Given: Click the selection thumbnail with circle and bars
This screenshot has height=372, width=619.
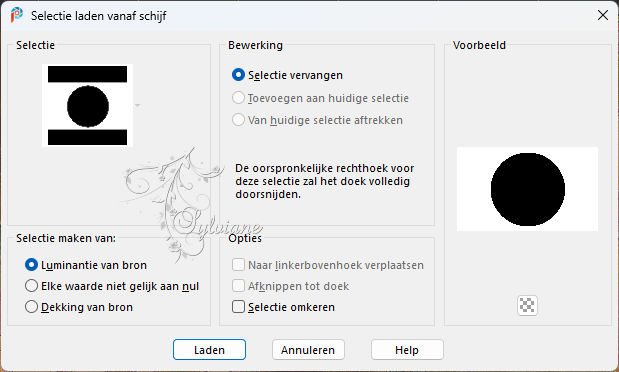Looking at the screenshot, I should [87, 105].
